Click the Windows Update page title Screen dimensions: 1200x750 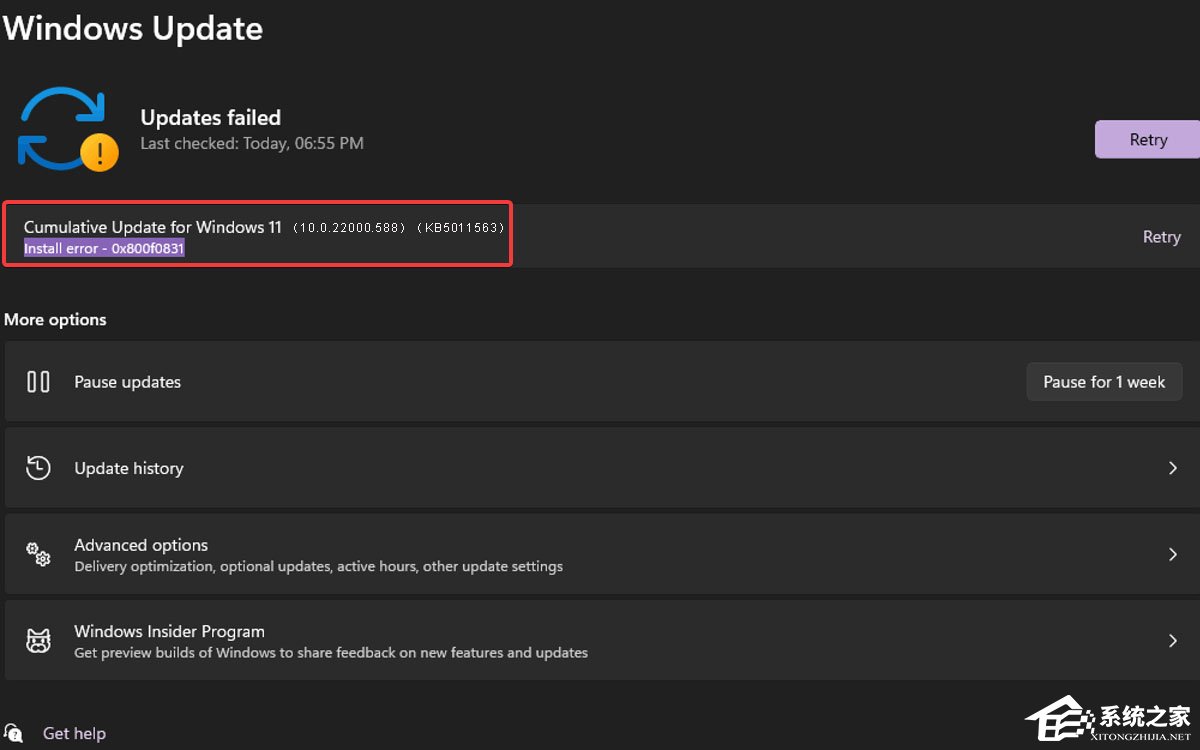click(133, 27)
